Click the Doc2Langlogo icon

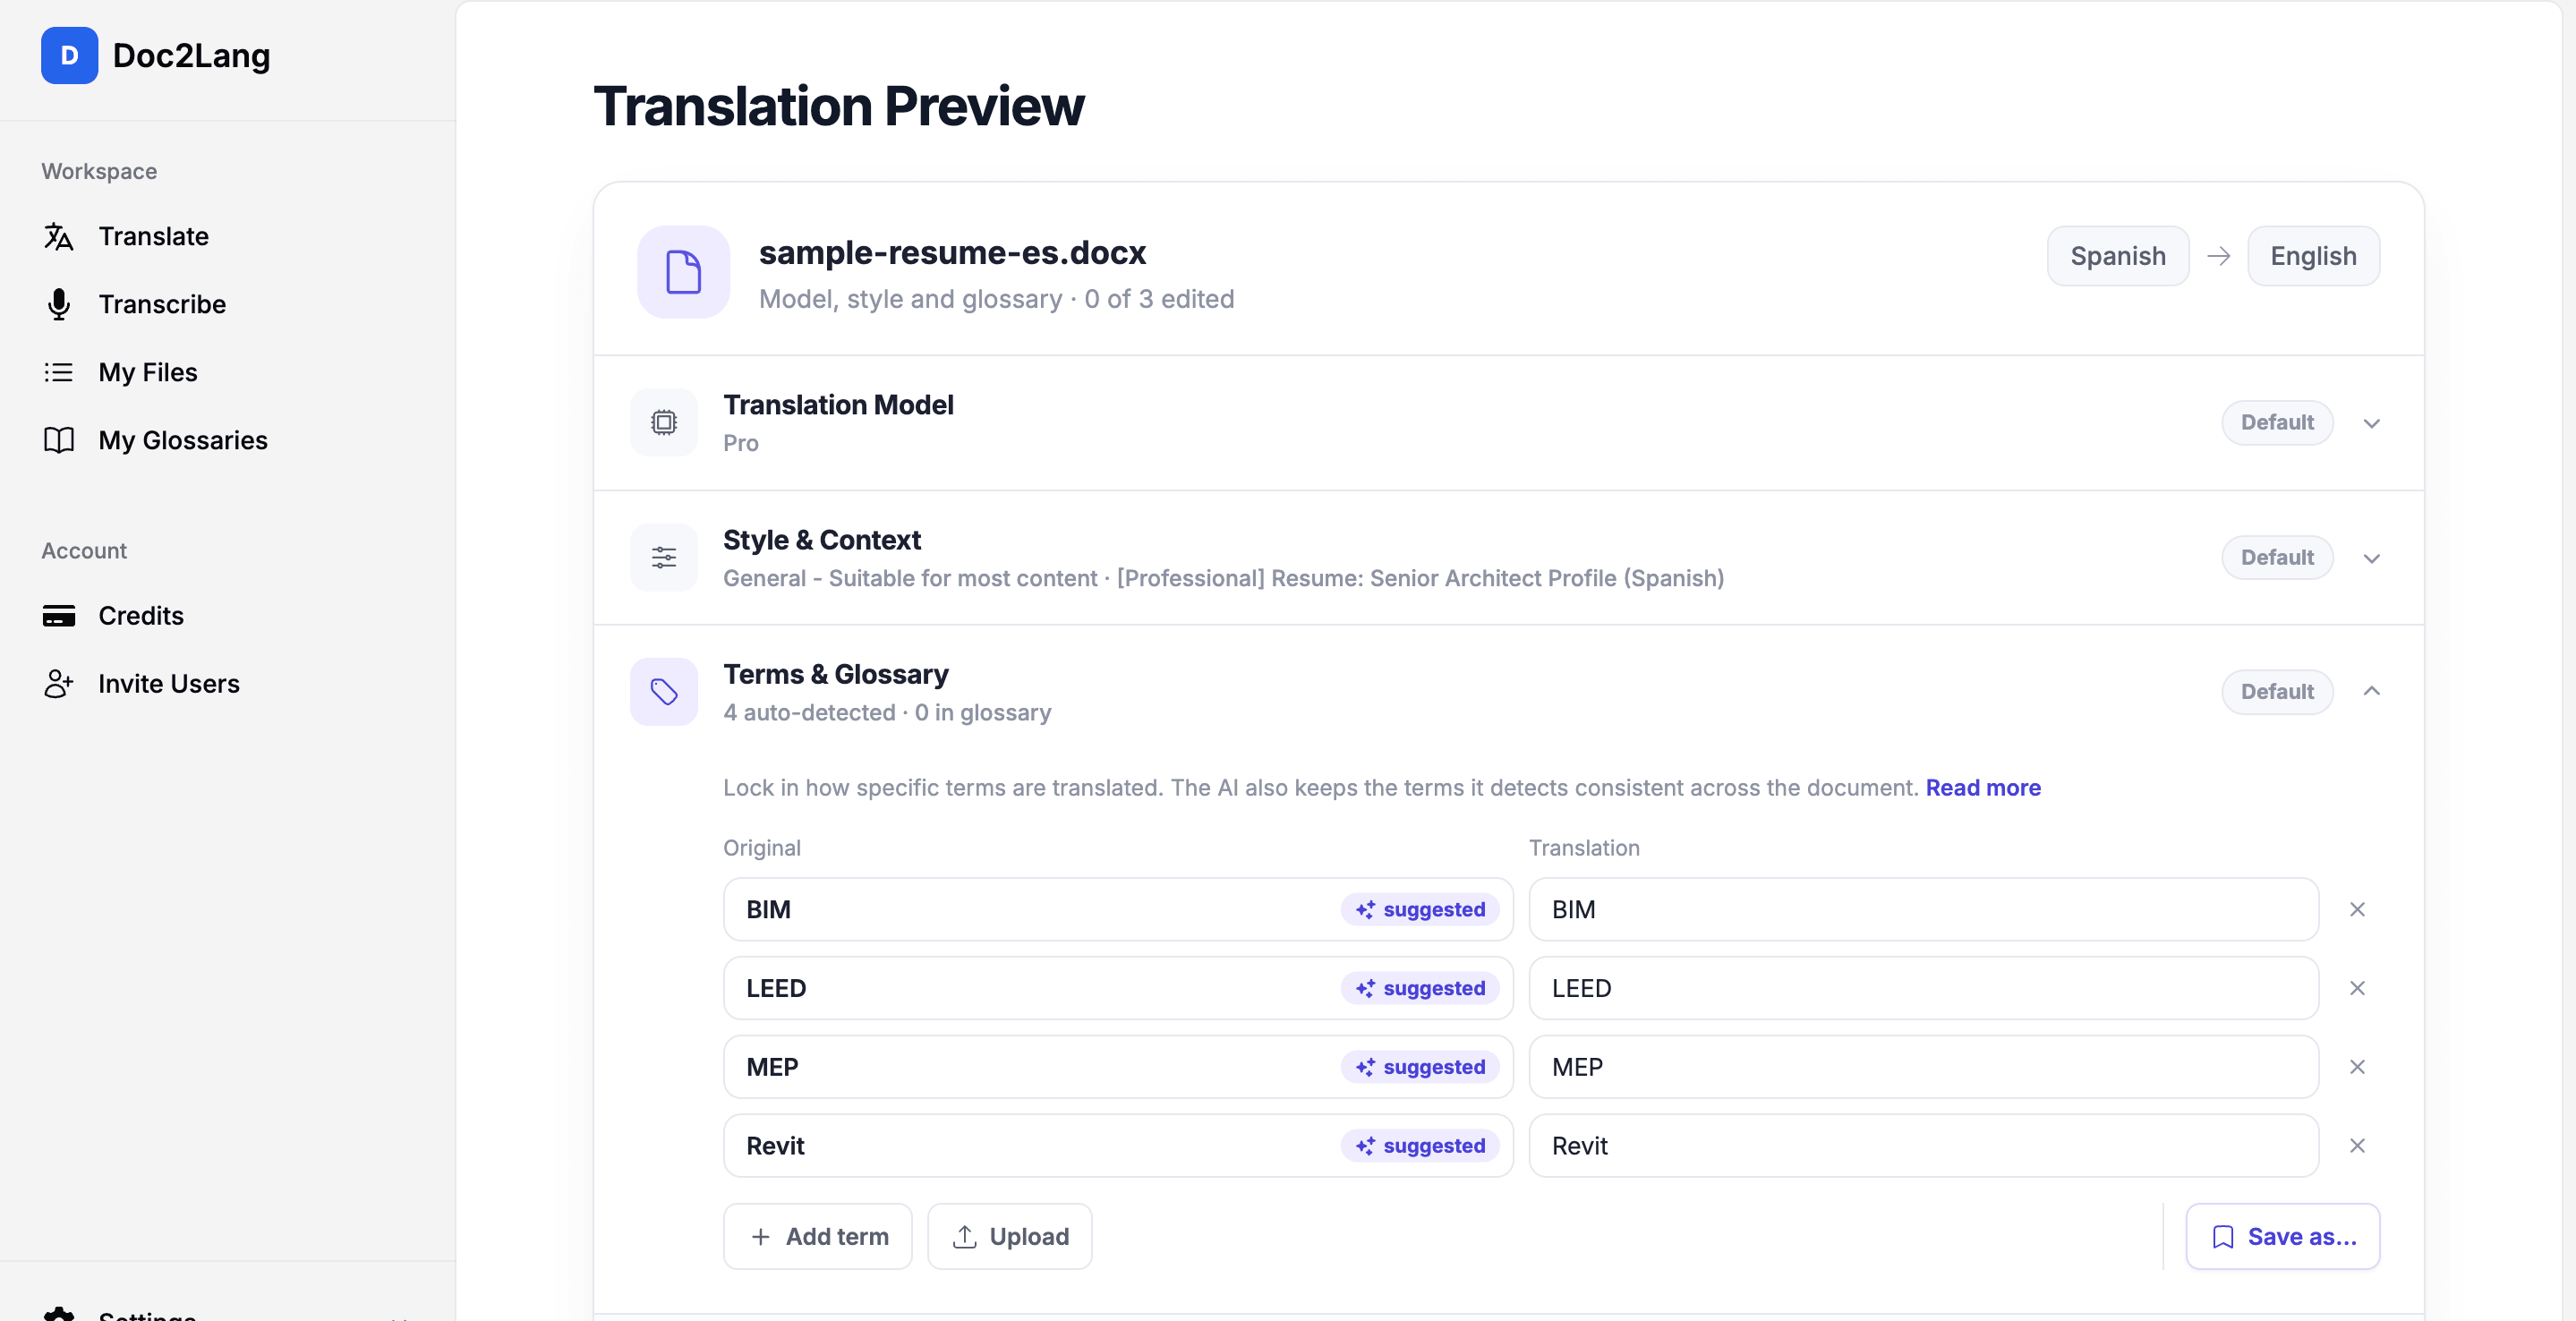coord(69,55)
